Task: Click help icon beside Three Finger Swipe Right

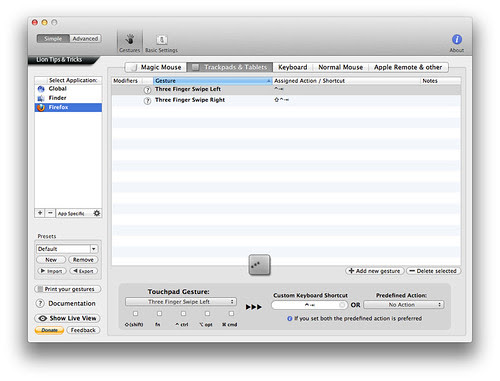Action: (147, 101)
